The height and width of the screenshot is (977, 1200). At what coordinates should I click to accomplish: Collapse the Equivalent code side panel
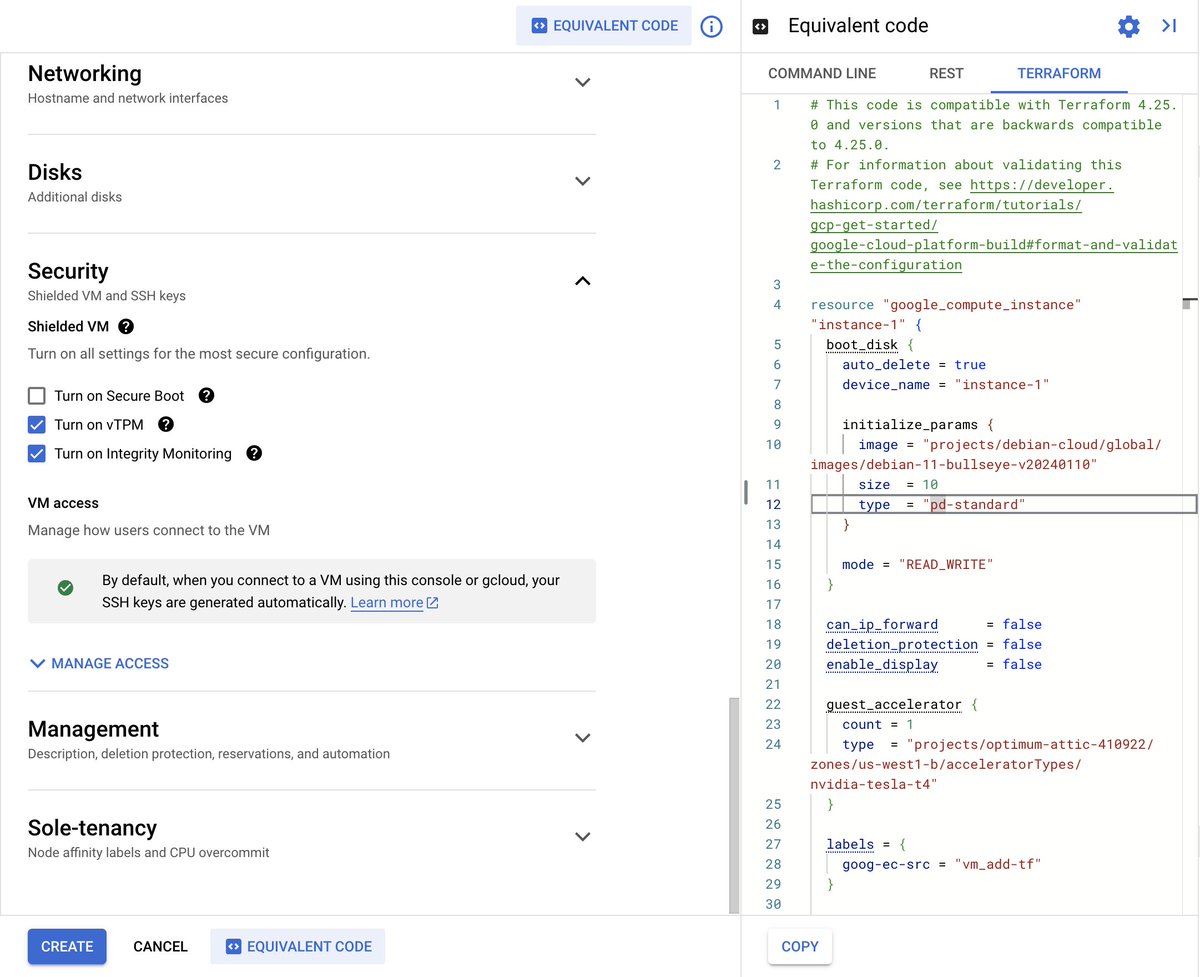pos(1169,26)
